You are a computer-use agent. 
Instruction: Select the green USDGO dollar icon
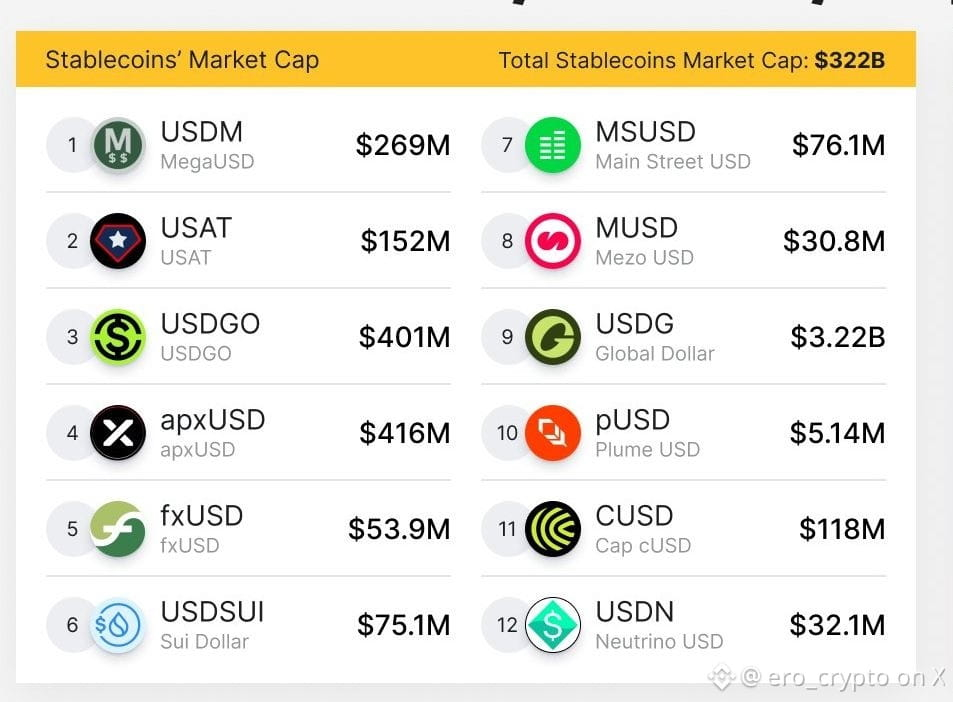click(x=118, y=337)
